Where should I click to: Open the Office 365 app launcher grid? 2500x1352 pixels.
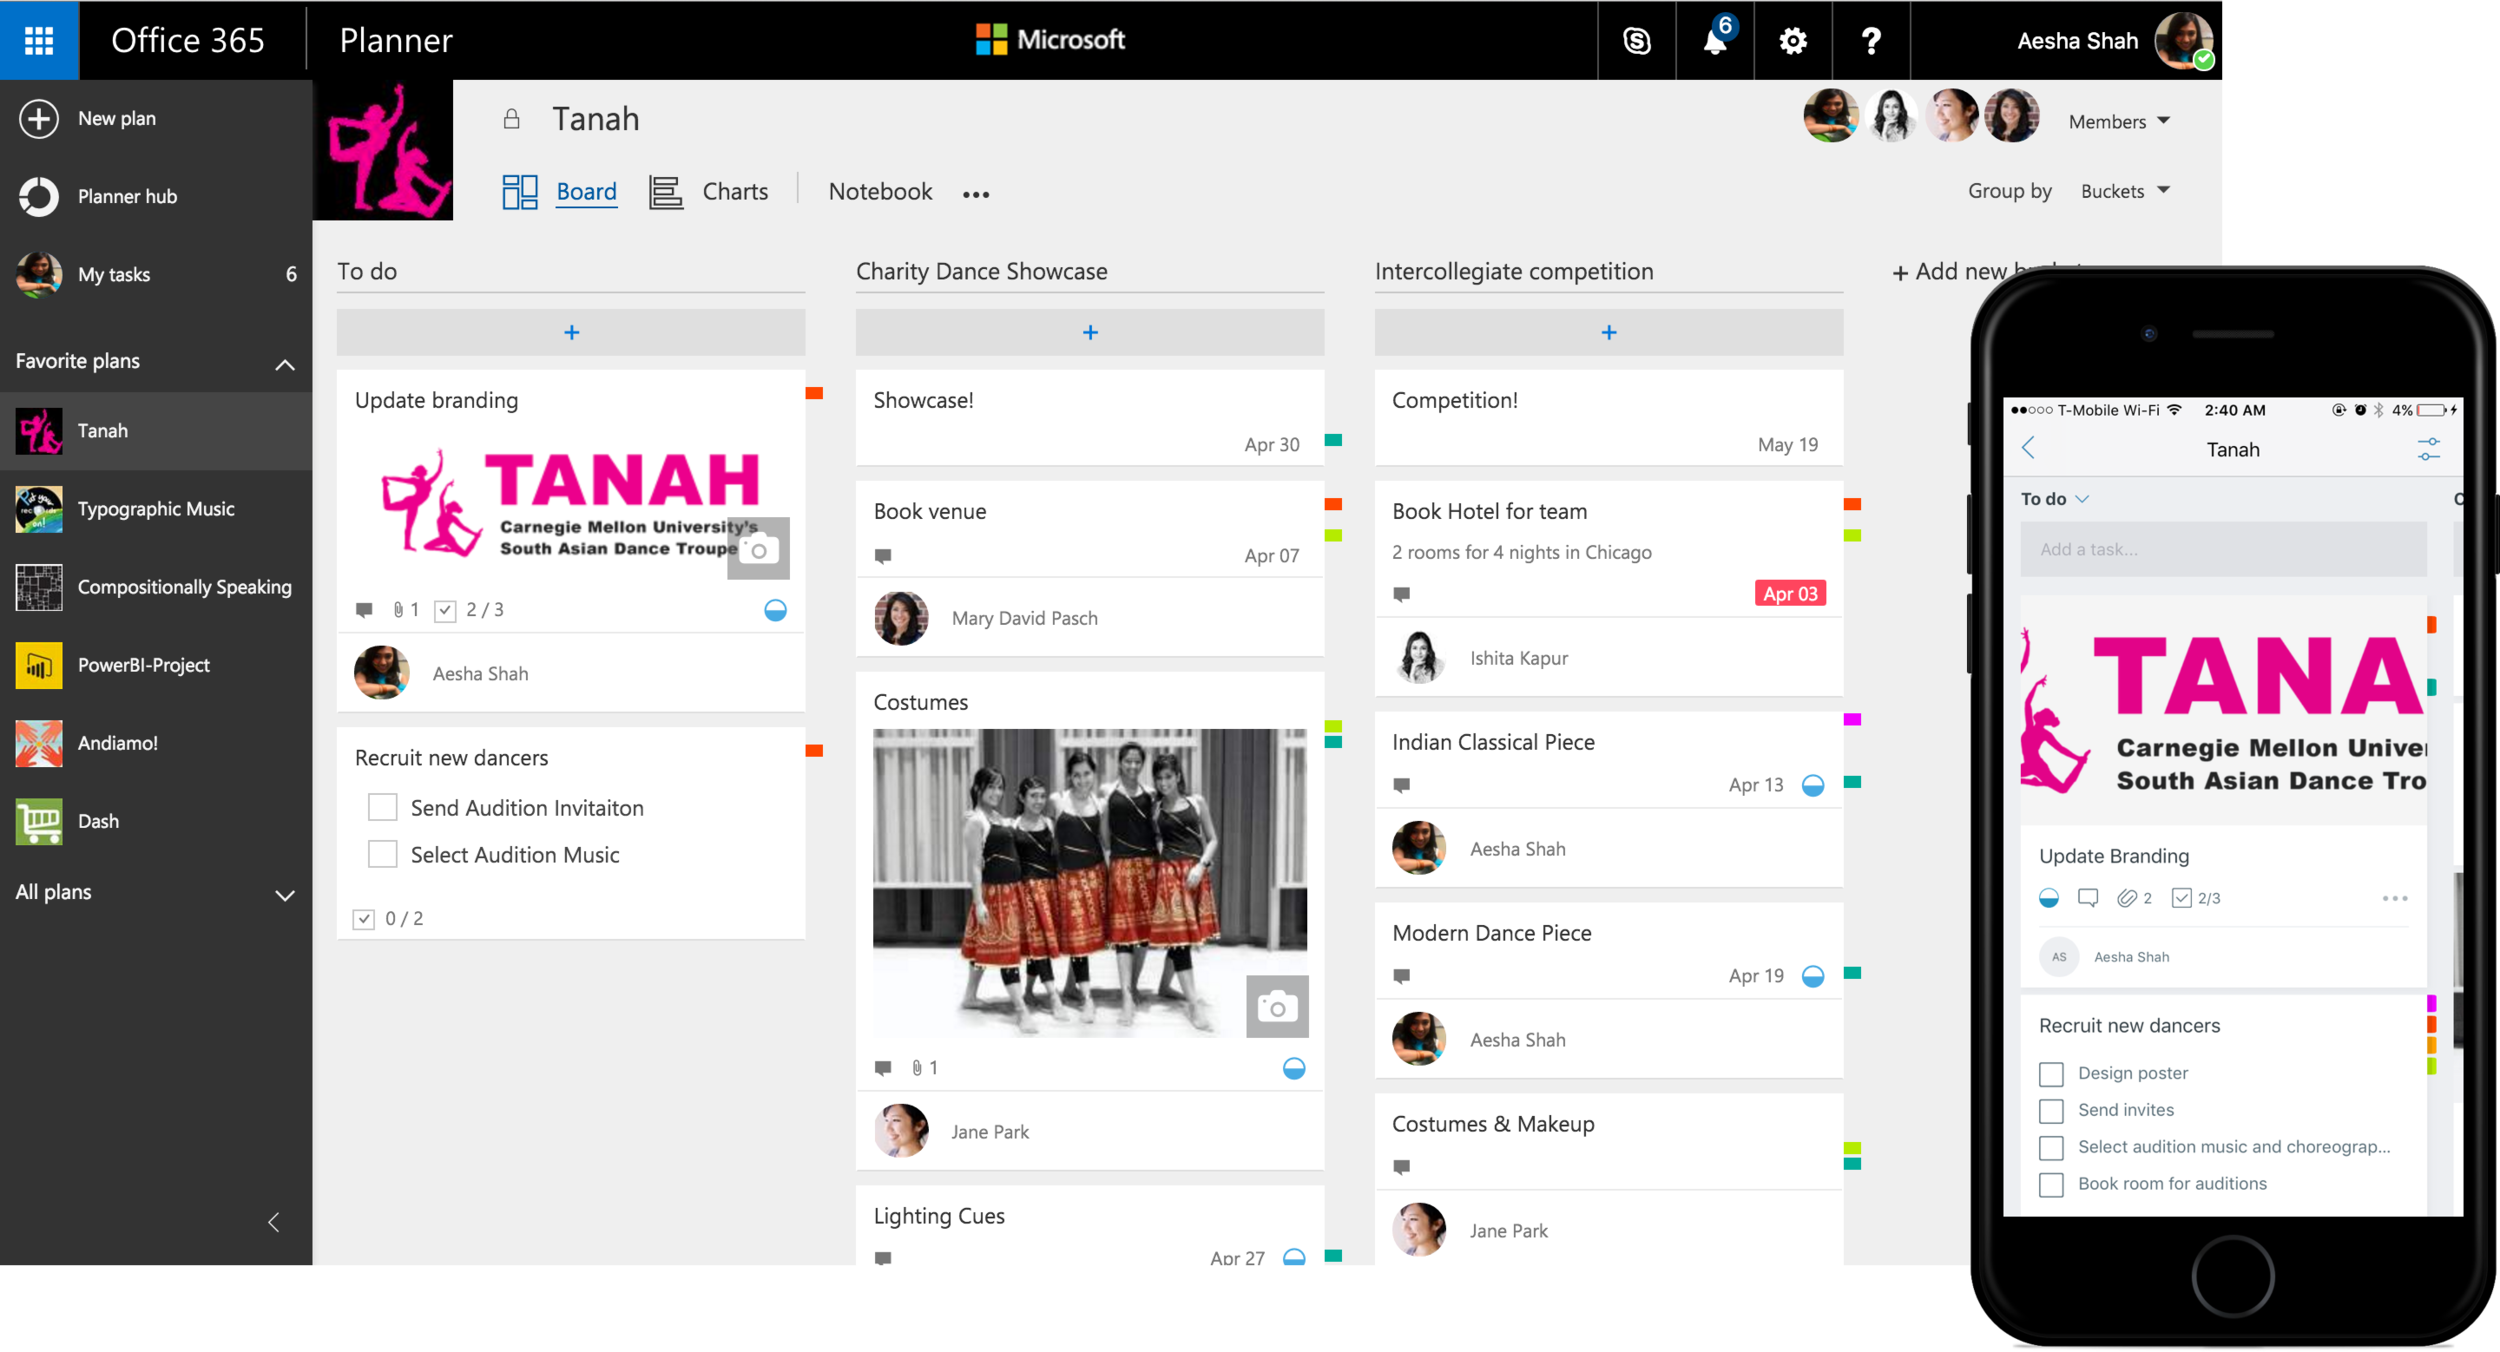39,40
